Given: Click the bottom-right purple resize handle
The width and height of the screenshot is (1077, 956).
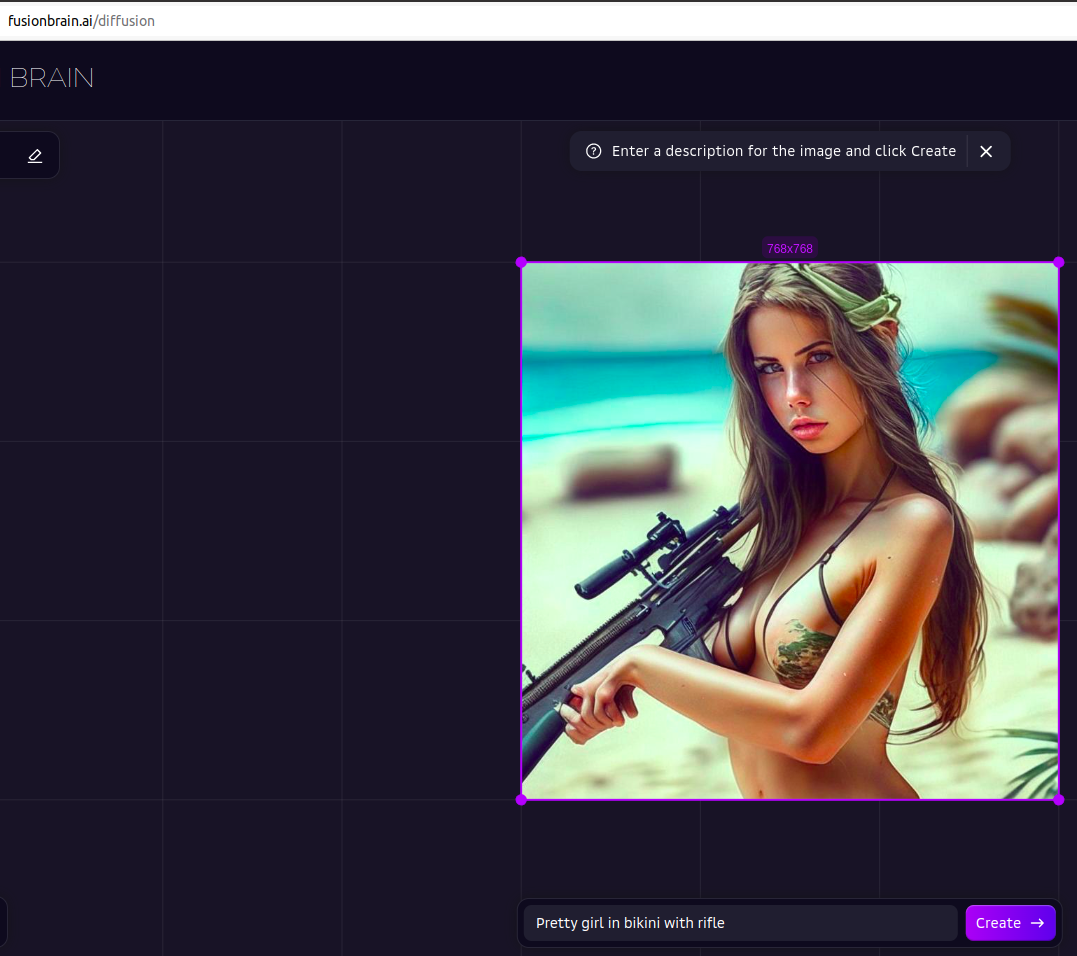Looking at the screenshot, I should pyautogui.click(x=1059, y=800).
